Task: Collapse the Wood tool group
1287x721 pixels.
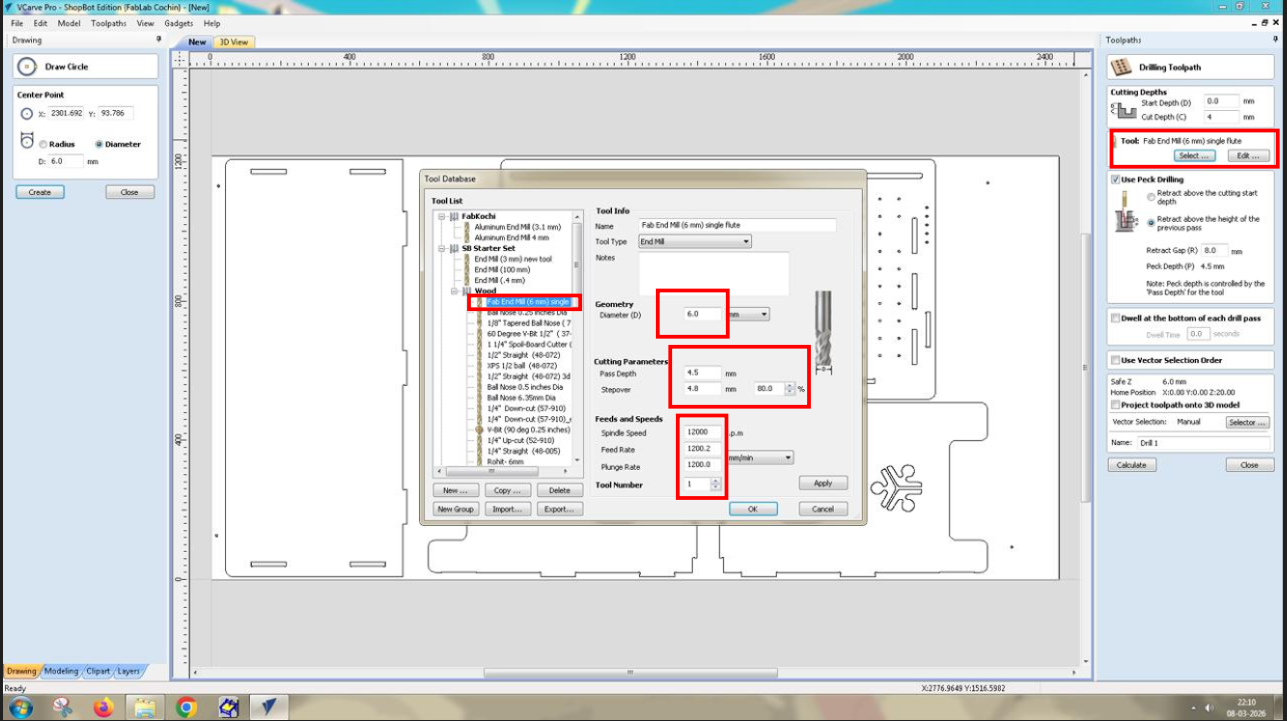Action: tap(454, 291)
